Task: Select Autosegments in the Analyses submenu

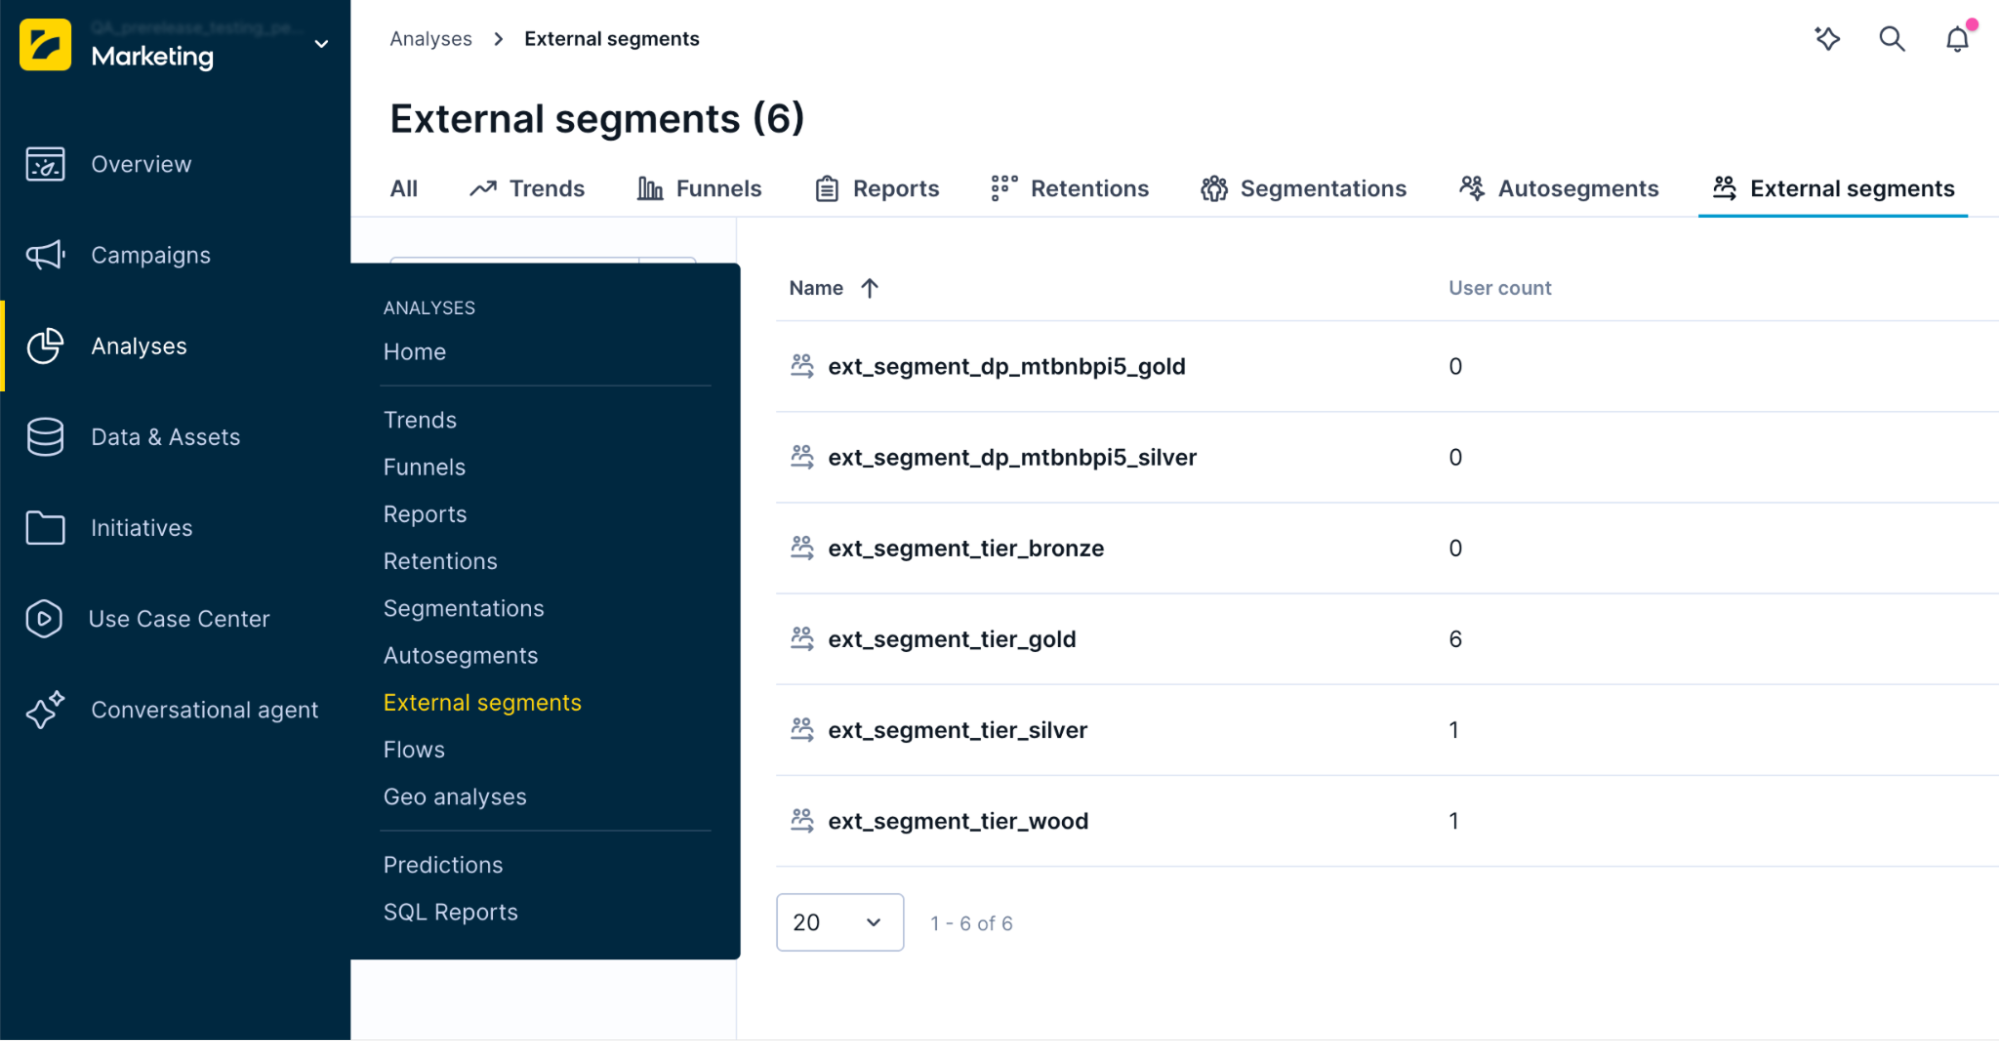Action: (x=461, y=655)
